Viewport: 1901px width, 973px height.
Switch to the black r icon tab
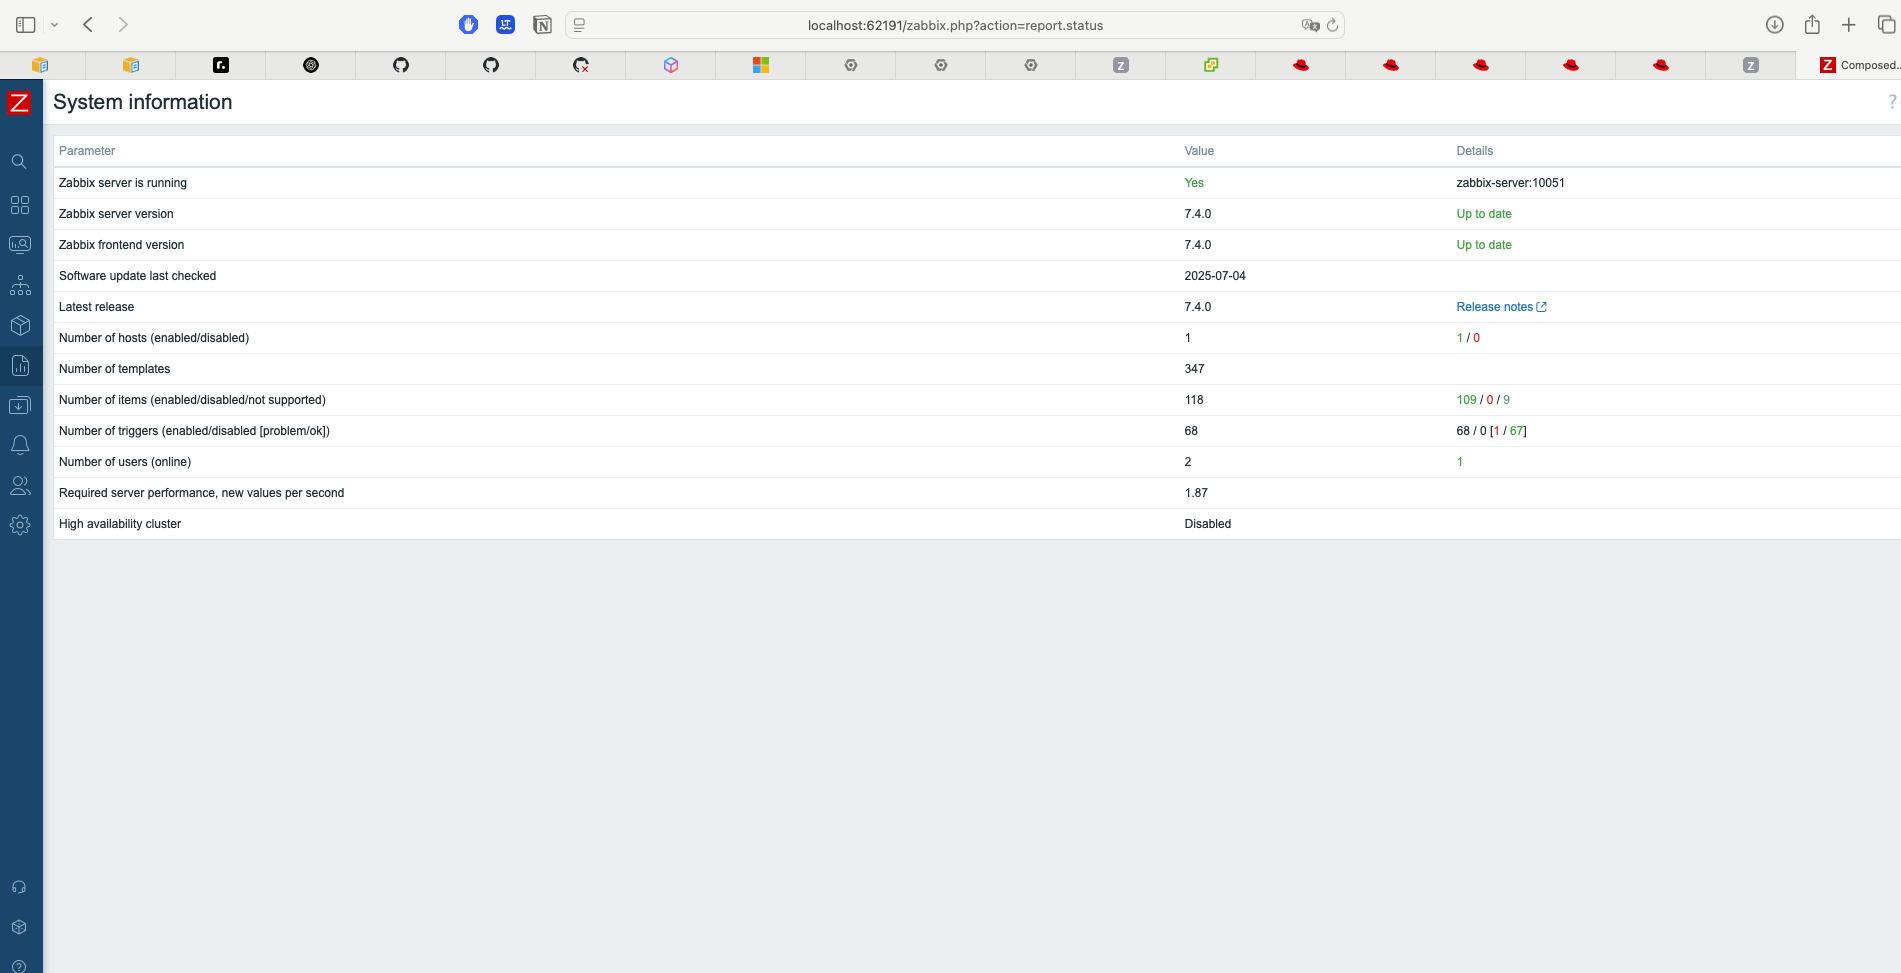(221, 65)
